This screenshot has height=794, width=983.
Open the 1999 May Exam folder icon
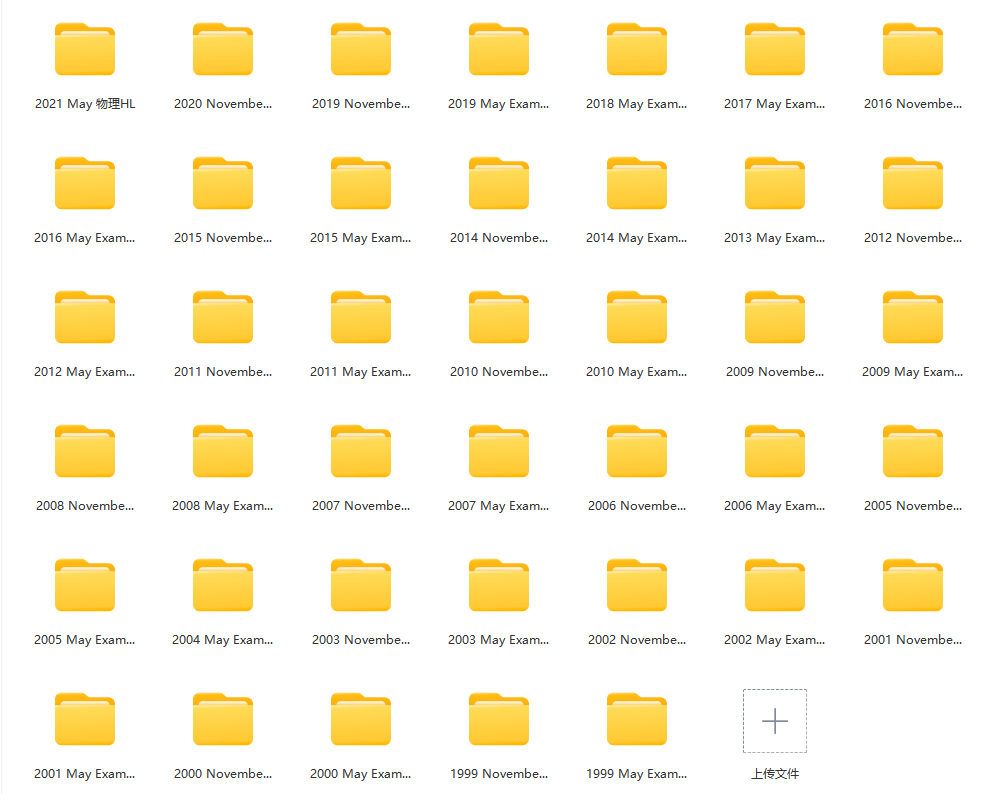pos(636,719)
